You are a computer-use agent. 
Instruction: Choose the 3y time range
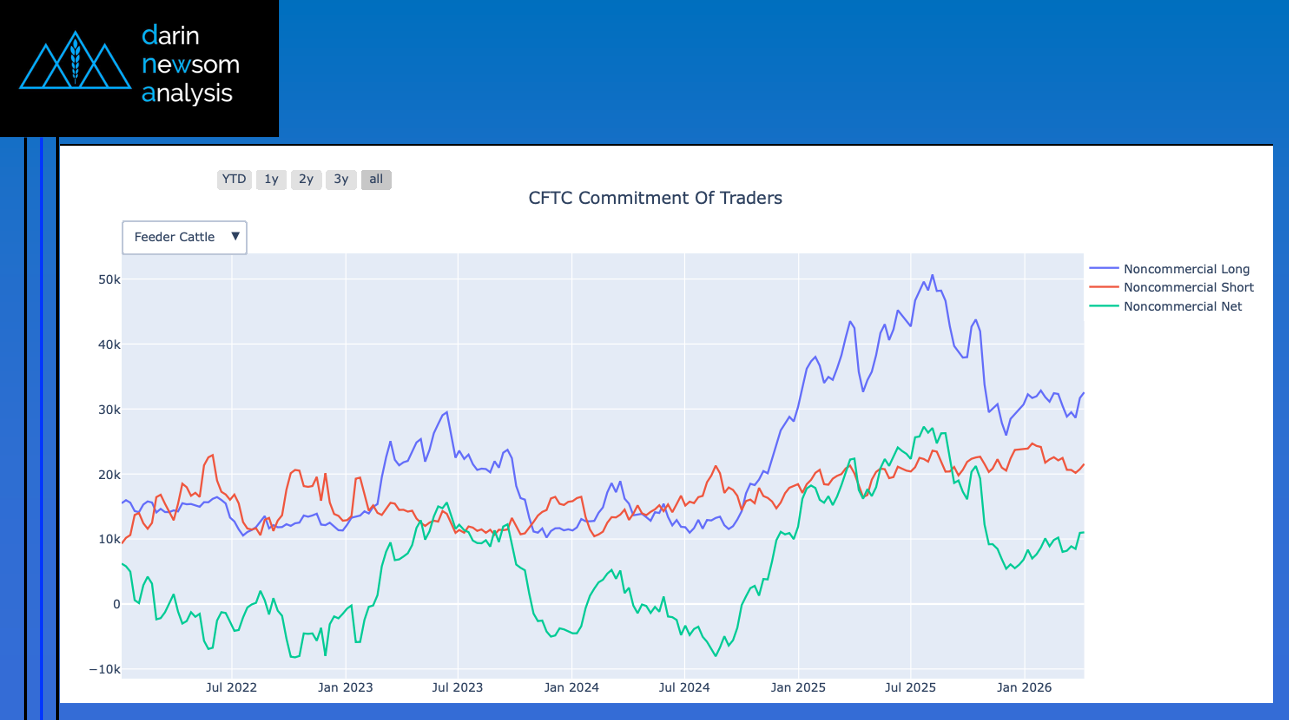pyautogui.click(x=341, y=180)
